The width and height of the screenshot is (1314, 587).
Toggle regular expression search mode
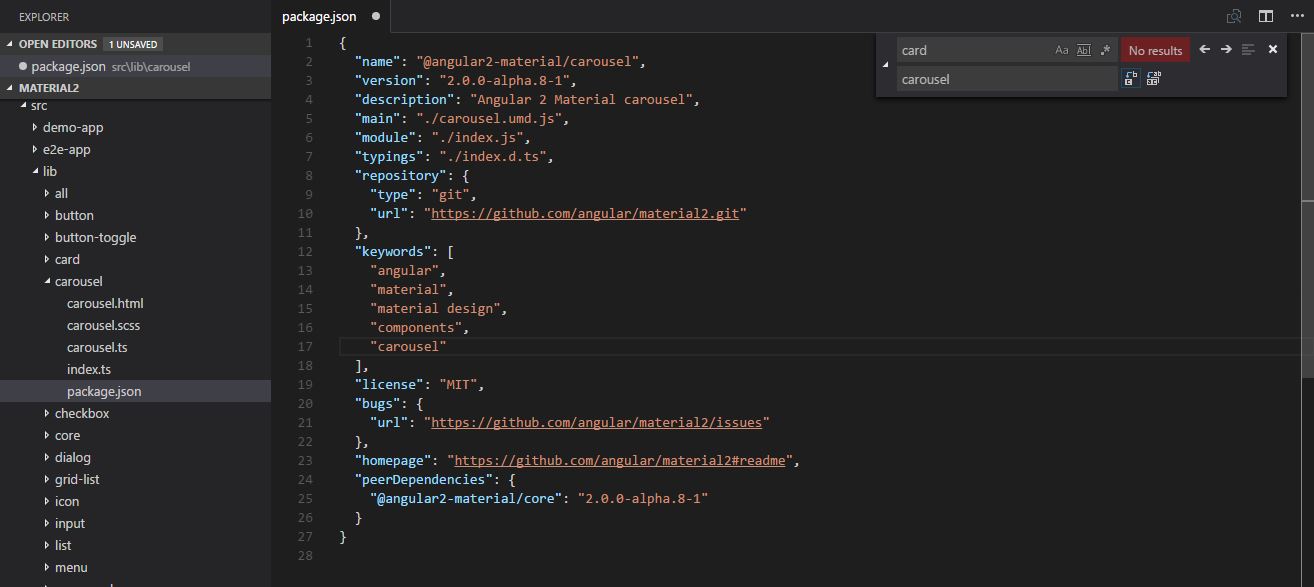click(1105, 50)
